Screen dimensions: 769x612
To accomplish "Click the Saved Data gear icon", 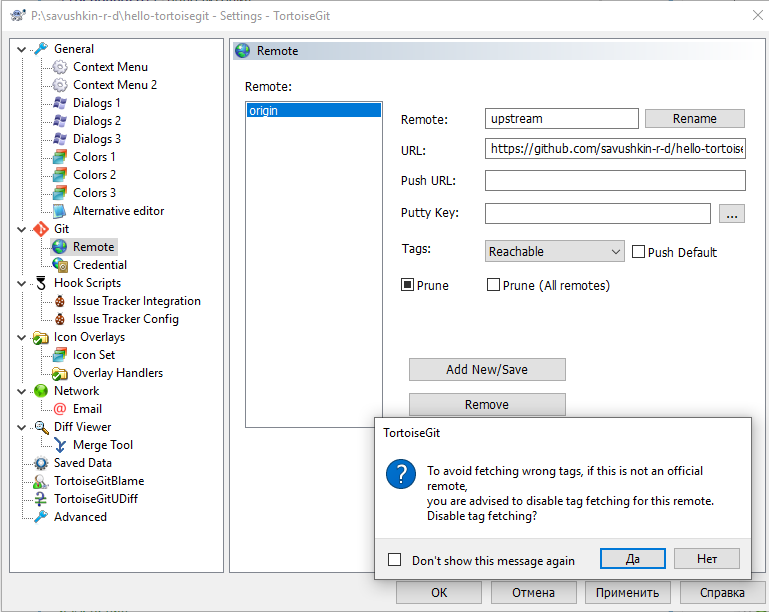I will tap(41, 463).
